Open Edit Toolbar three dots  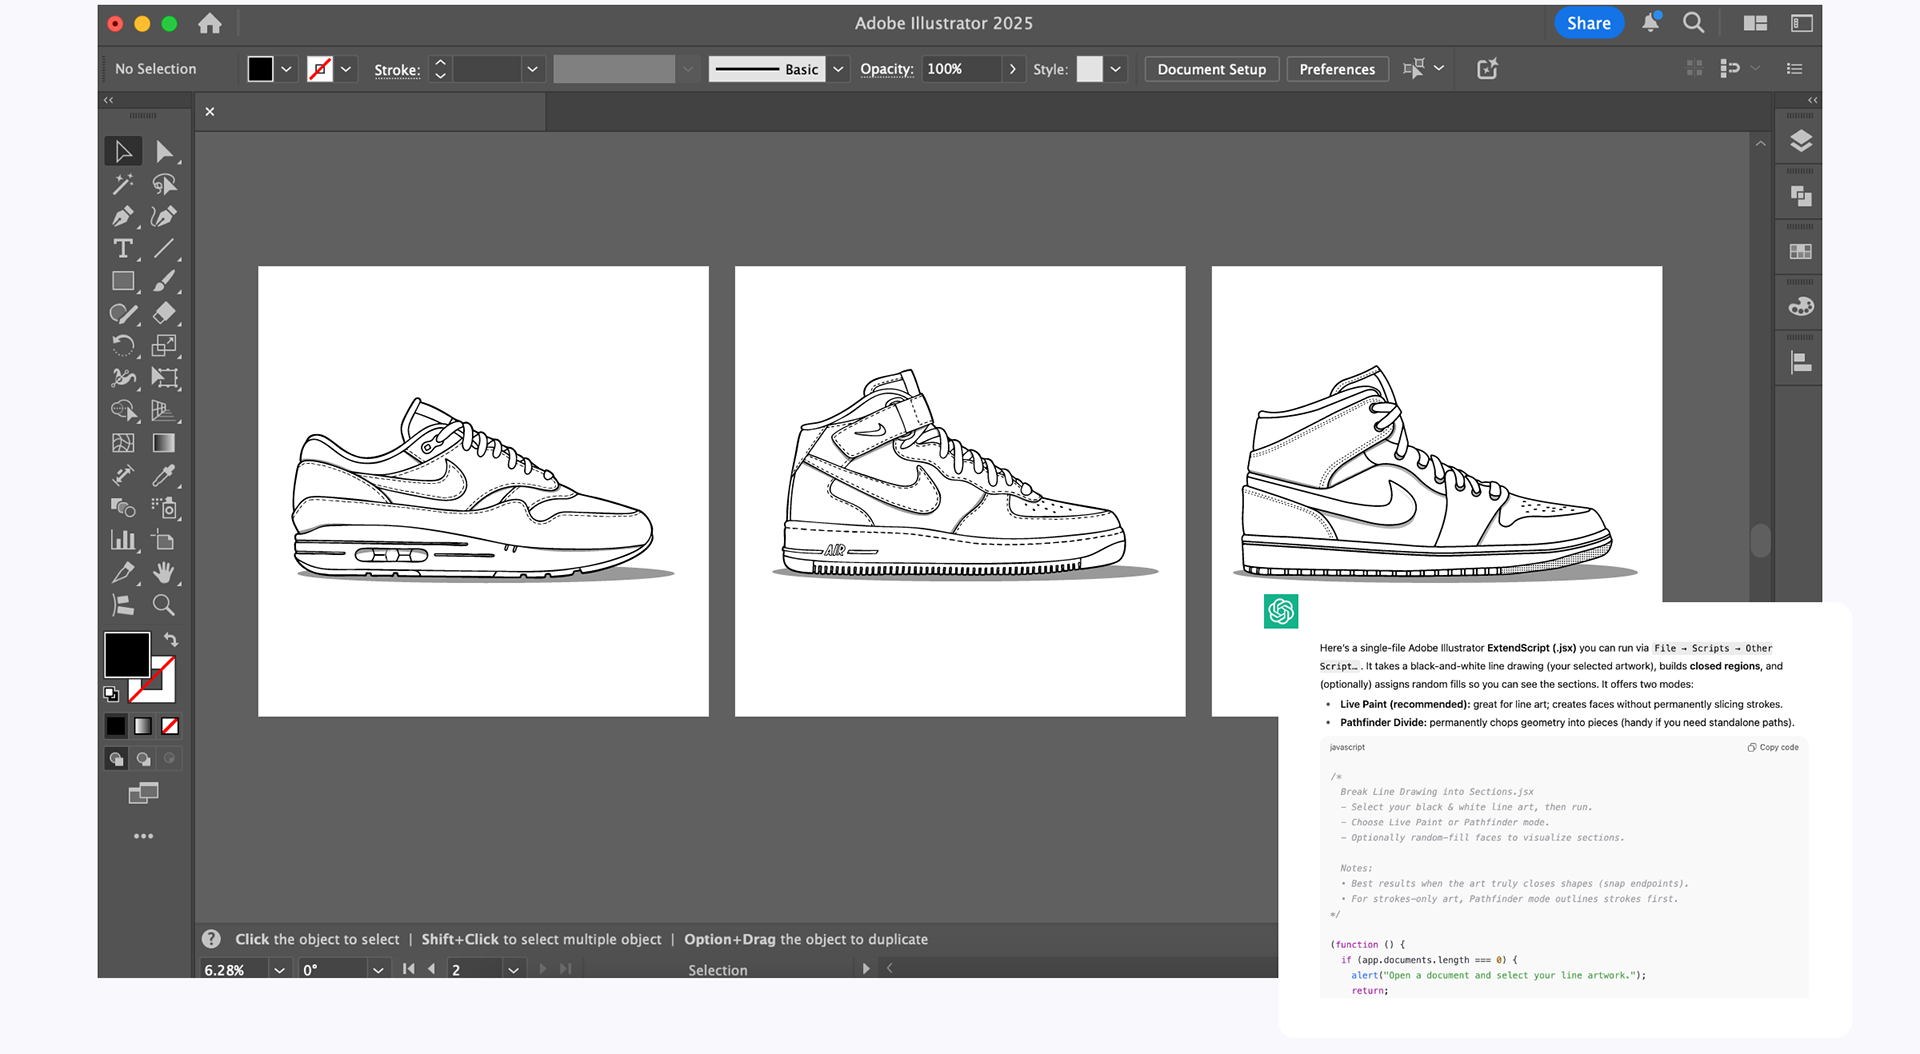[143, 836]
